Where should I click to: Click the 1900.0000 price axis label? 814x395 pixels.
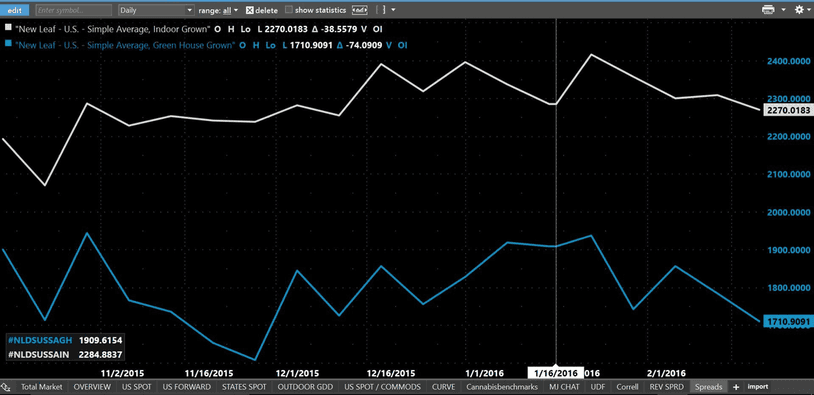point(788,250)
